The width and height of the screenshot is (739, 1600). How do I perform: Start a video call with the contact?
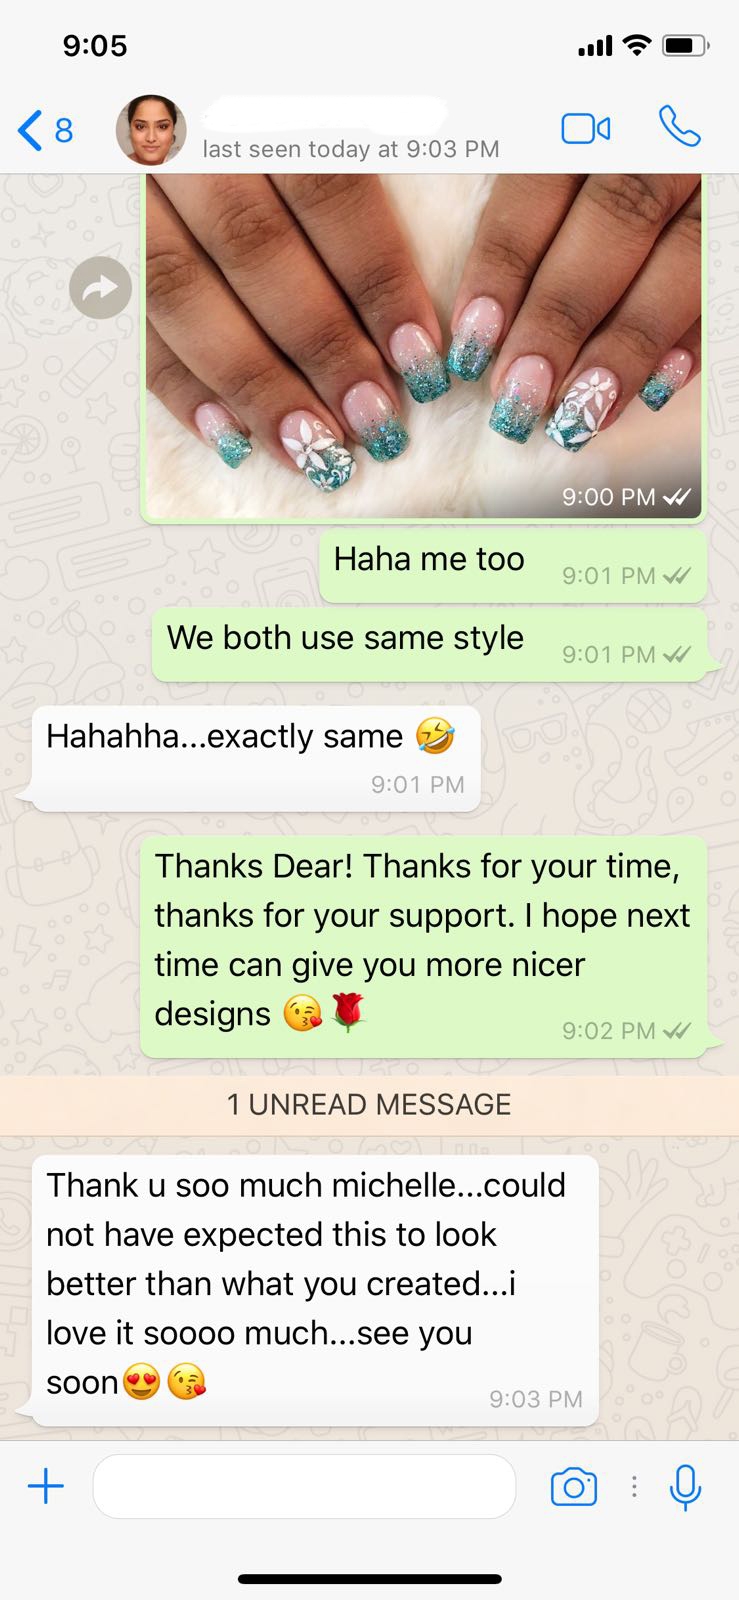pos(586,129)
